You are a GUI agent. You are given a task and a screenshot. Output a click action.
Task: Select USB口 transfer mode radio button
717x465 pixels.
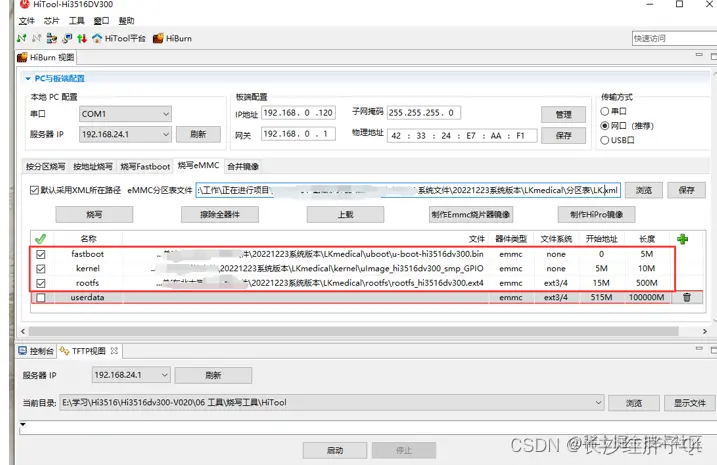tap(605, 140)
